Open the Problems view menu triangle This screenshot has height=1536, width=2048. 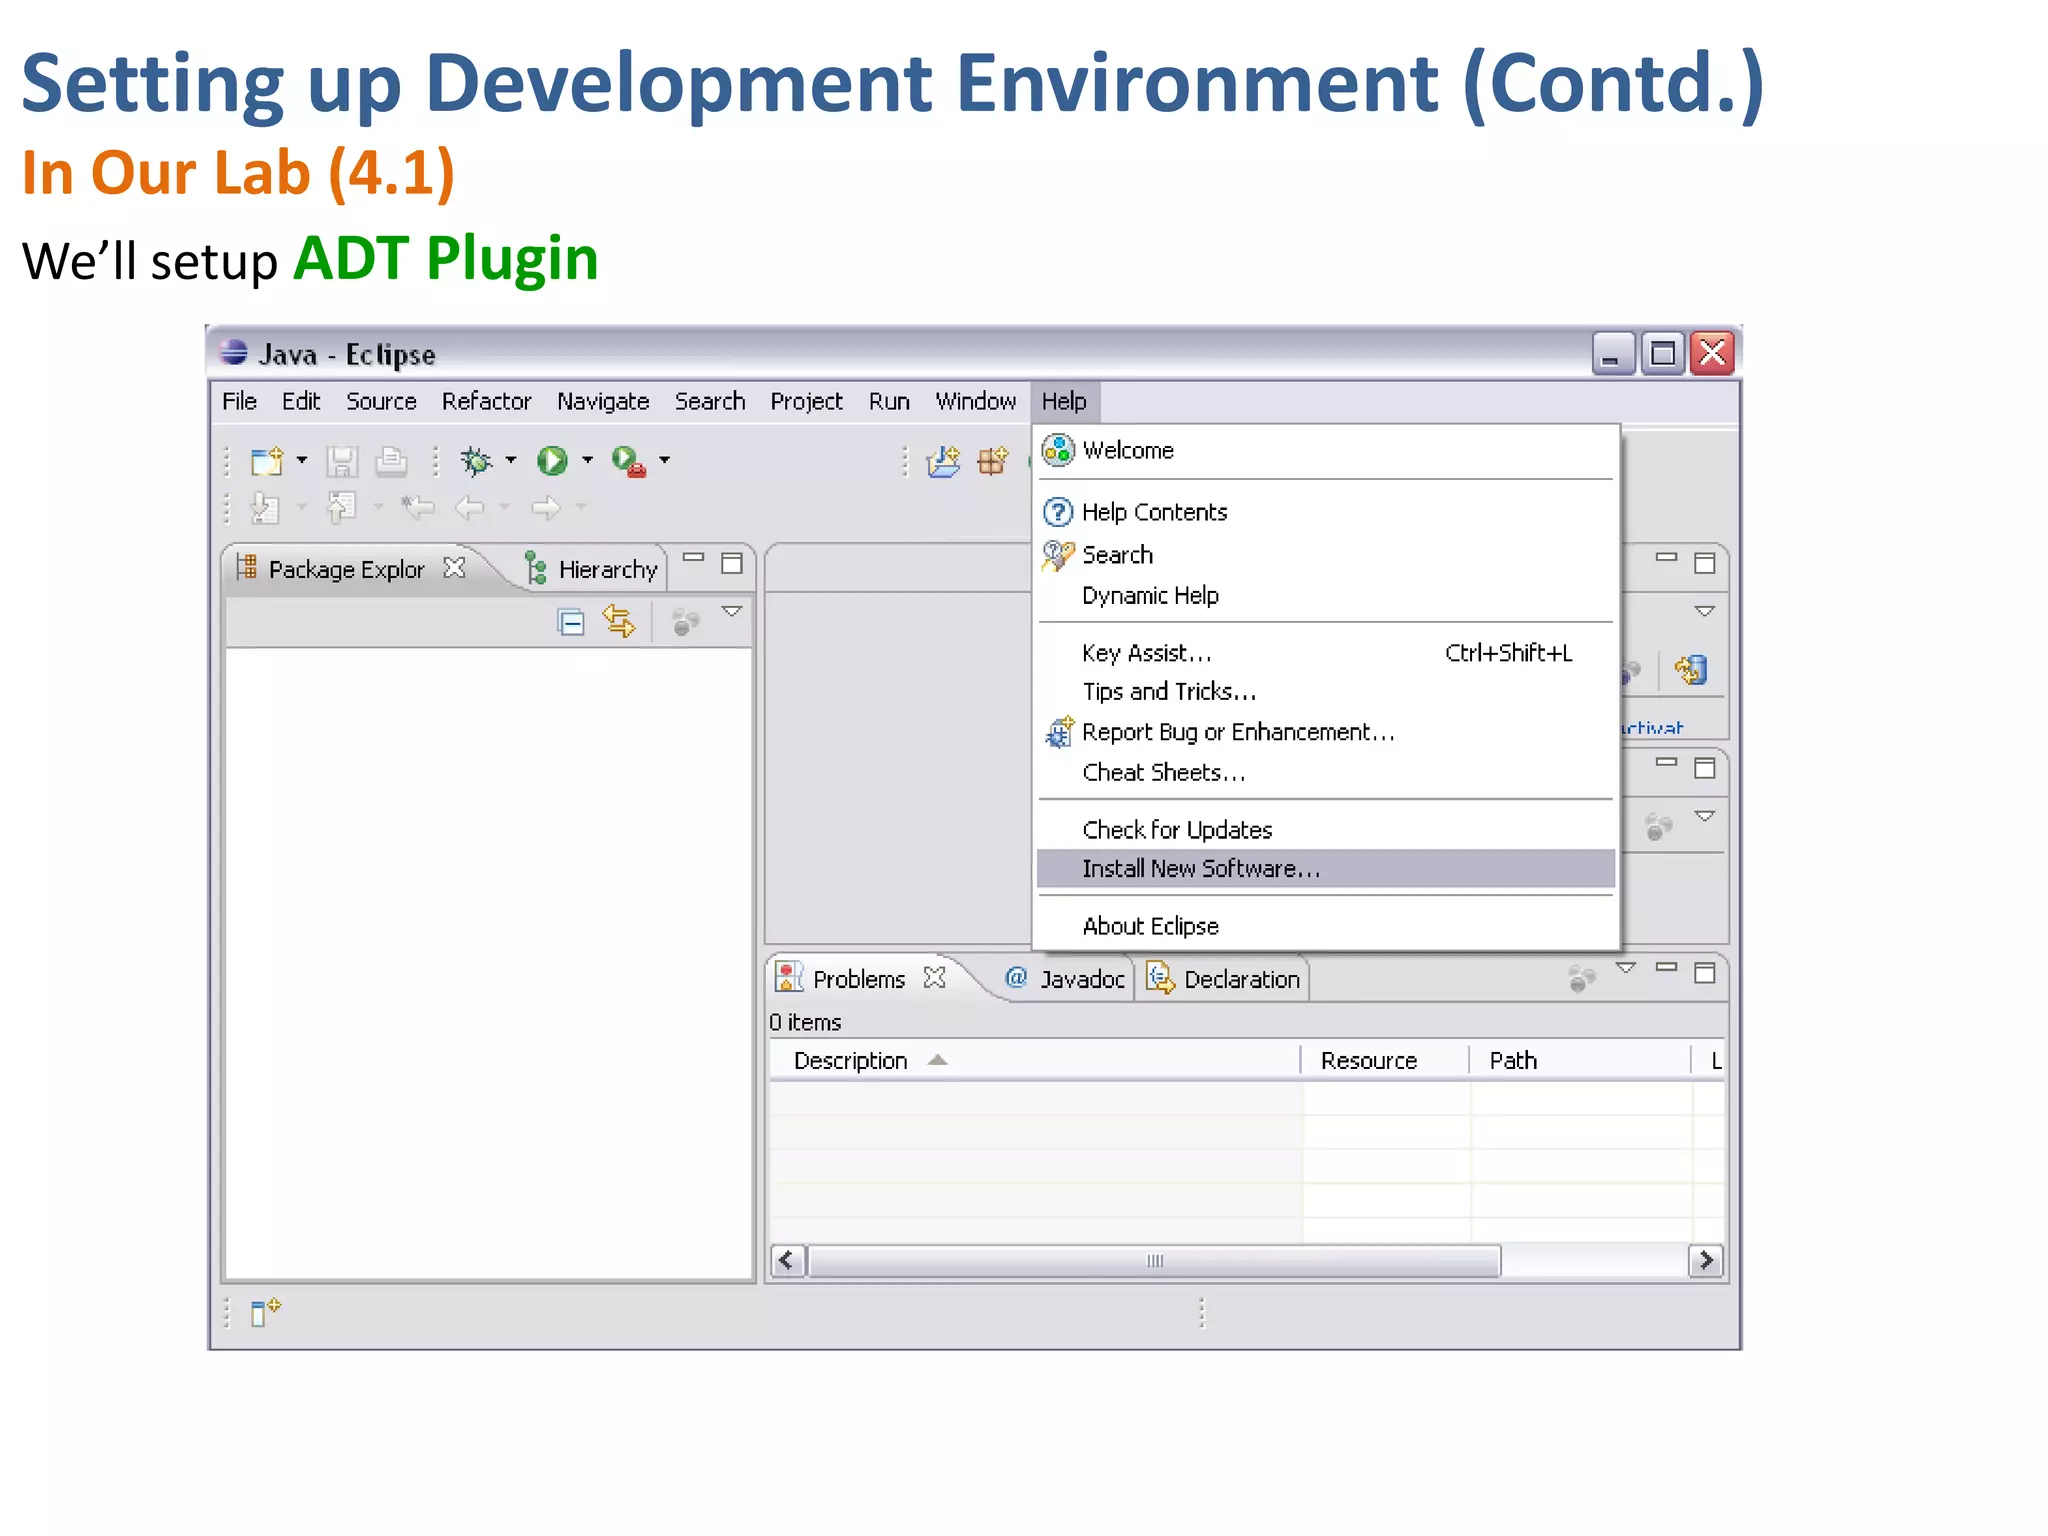tap(1626, 968)
